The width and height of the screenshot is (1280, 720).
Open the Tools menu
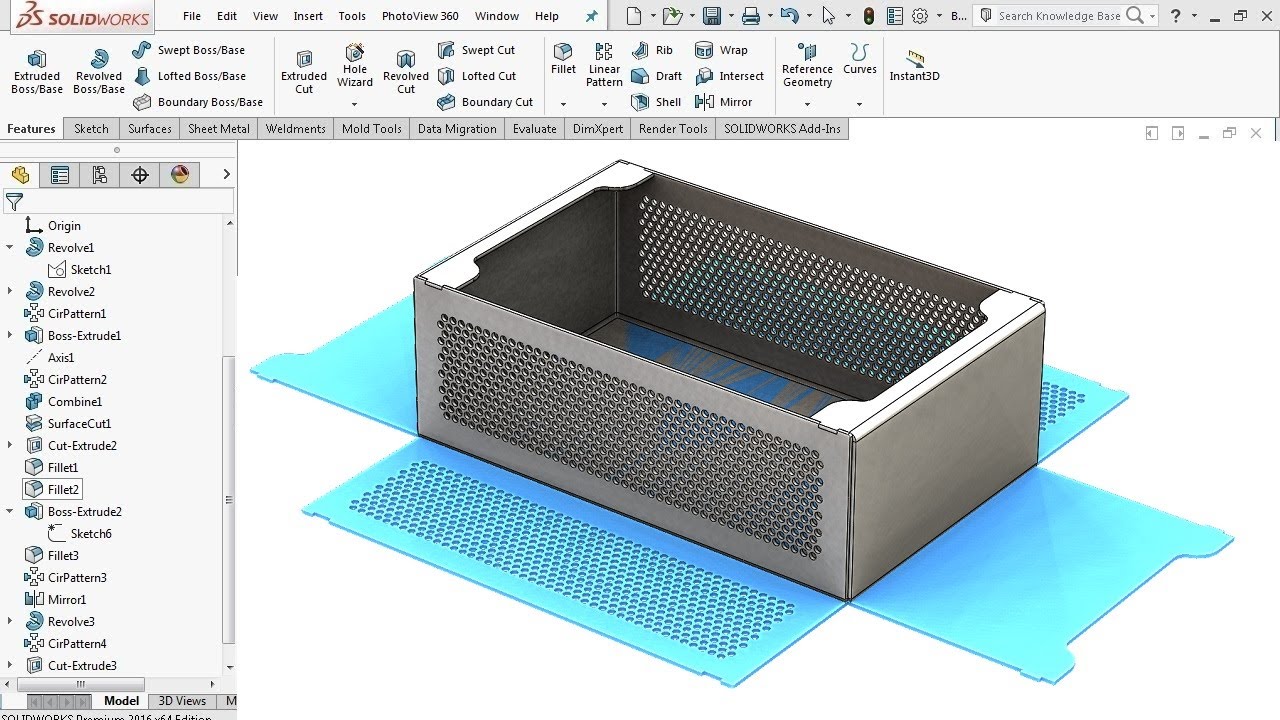click(352, 16)
